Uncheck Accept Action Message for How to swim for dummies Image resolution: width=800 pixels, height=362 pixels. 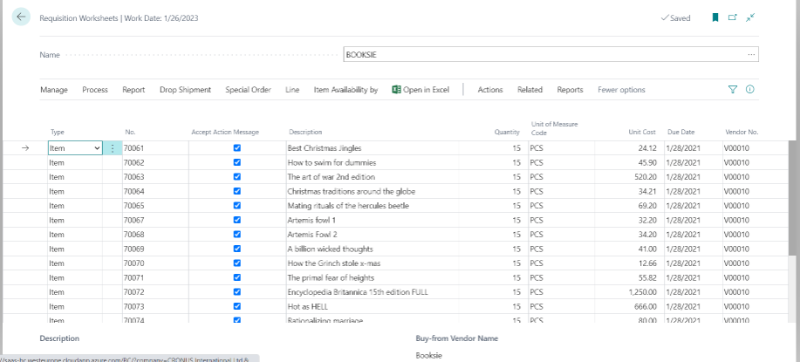pos(237,163)
